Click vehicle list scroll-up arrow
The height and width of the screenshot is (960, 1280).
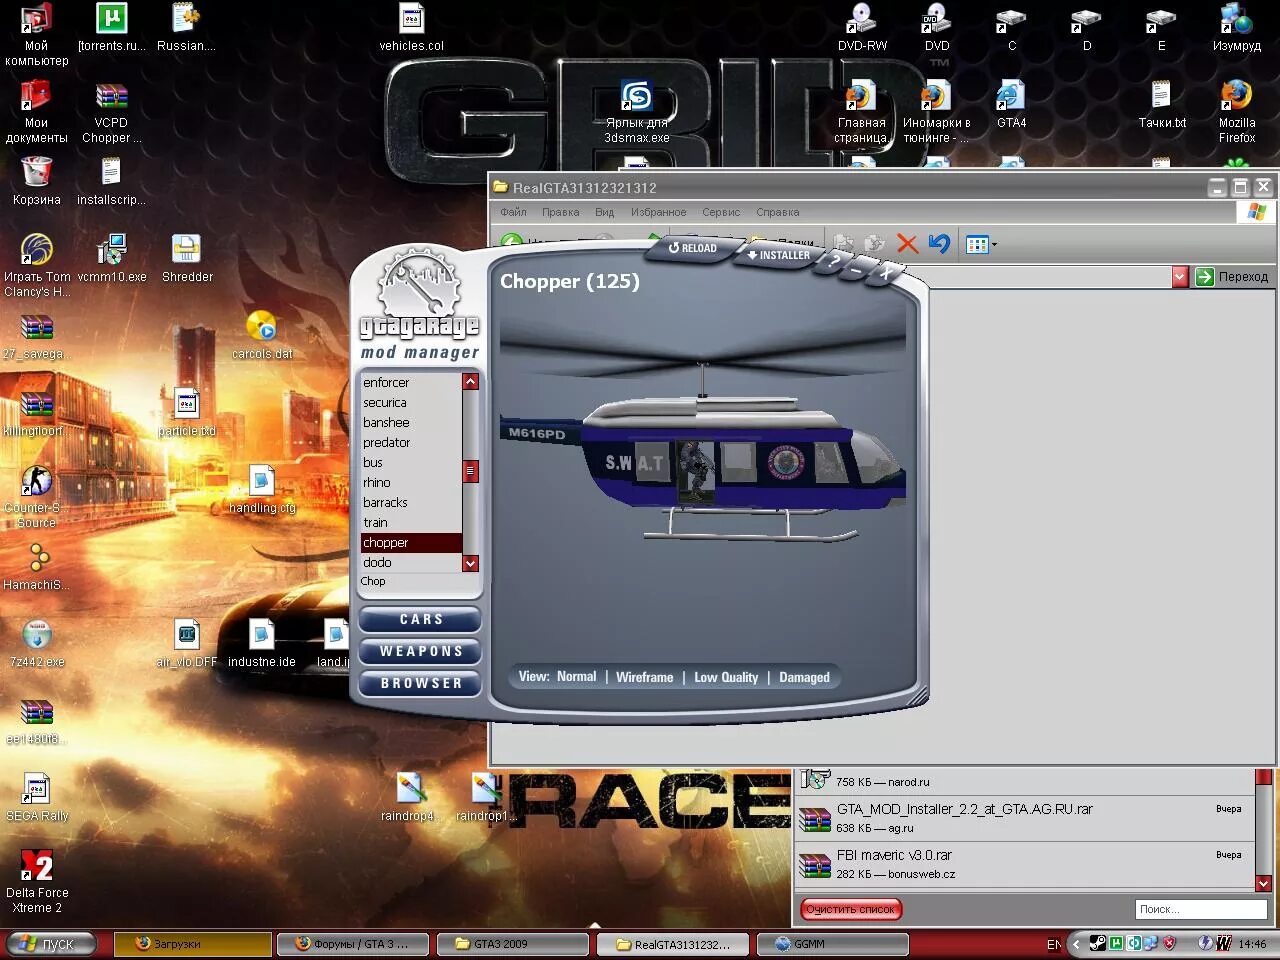[x=470, y=382]
